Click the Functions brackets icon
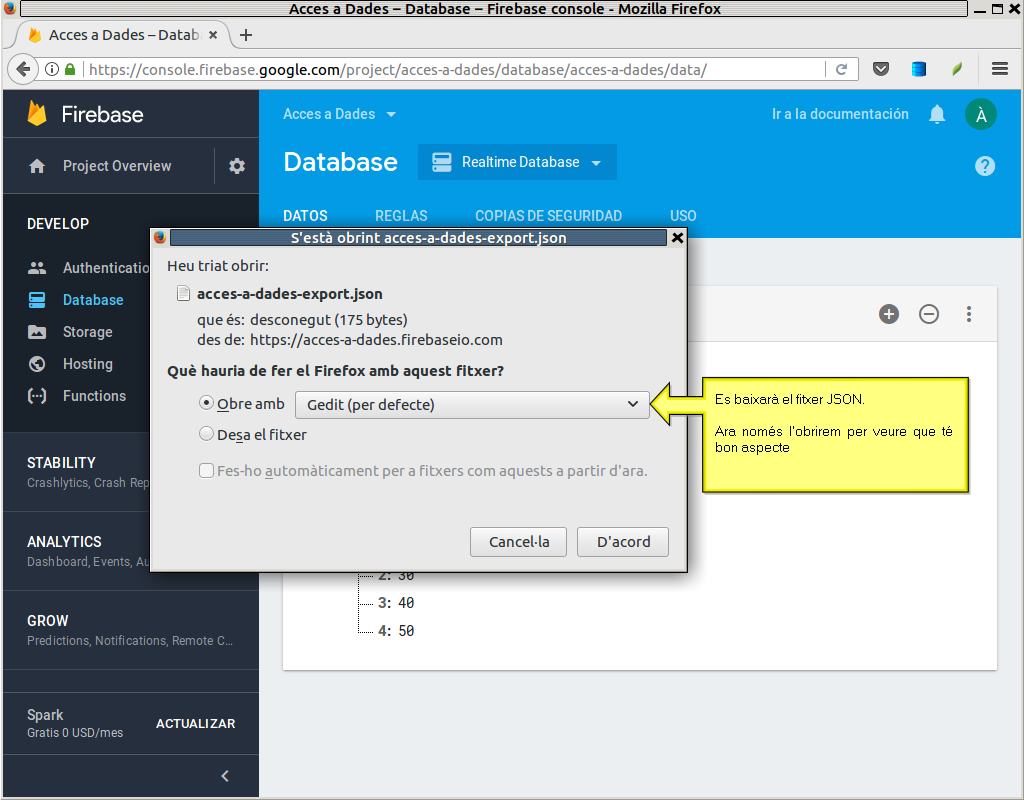1024x800 pixels. point(37,396)
